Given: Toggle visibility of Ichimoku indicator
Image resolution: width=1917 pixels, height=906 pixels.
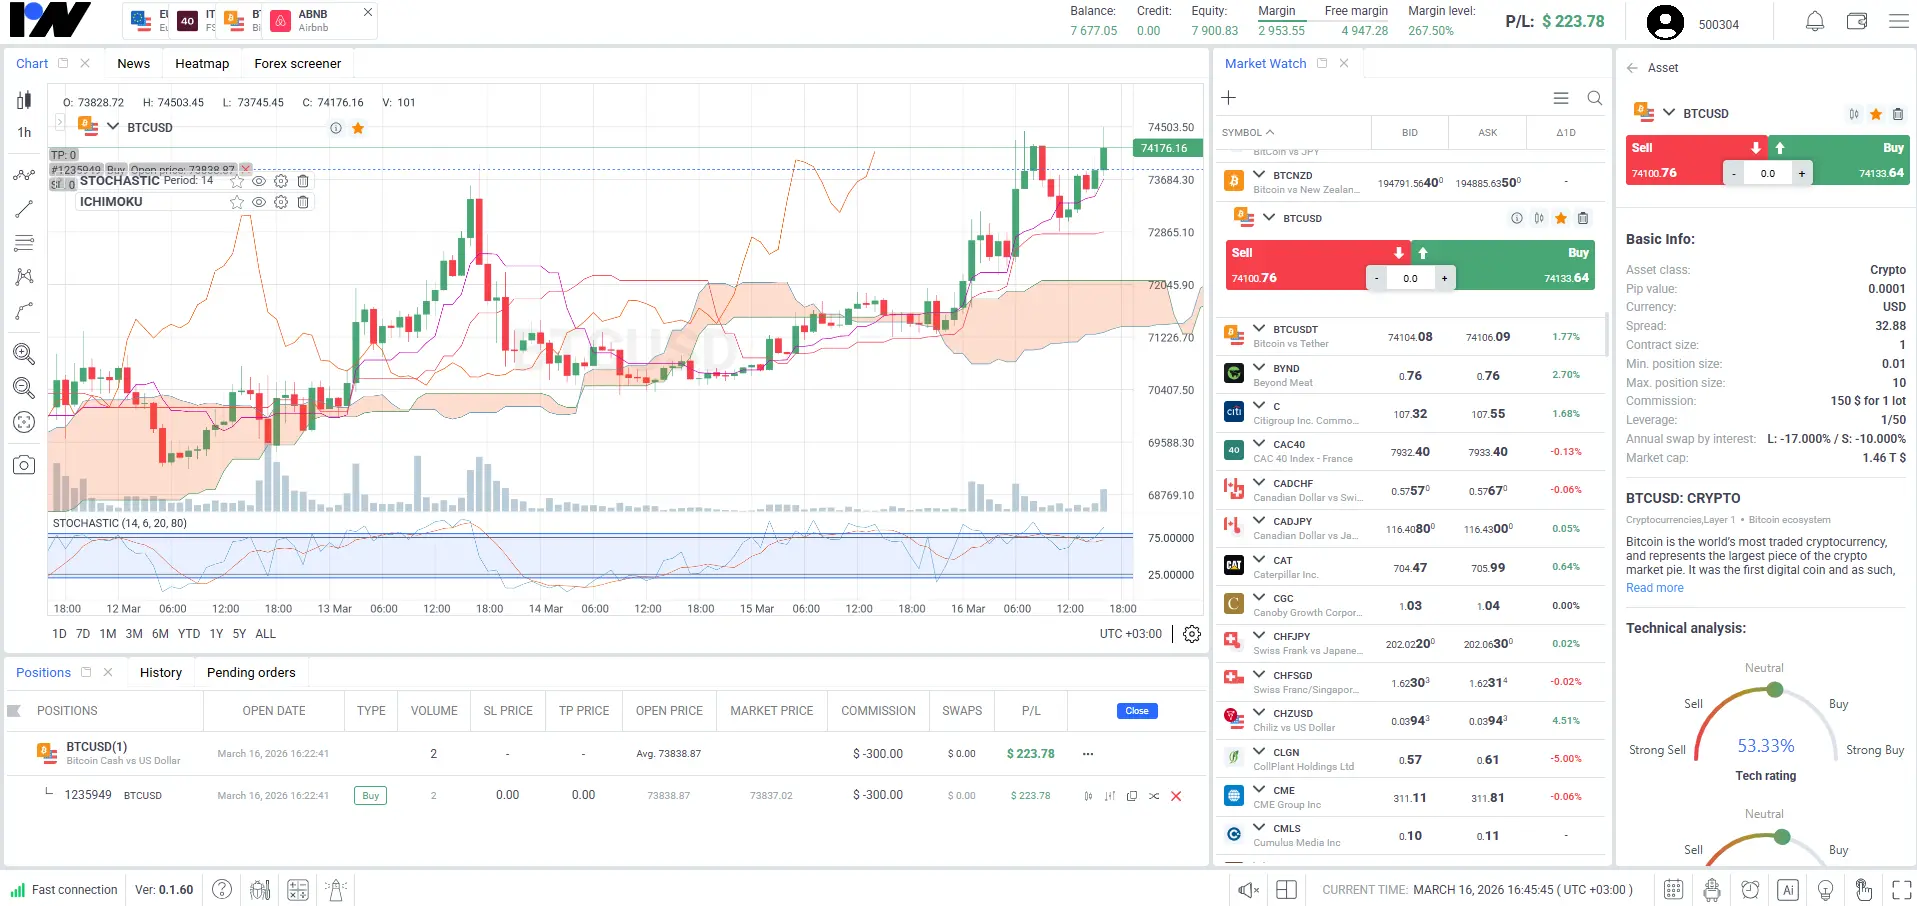Looking at the screenshot, I should 259,202.
